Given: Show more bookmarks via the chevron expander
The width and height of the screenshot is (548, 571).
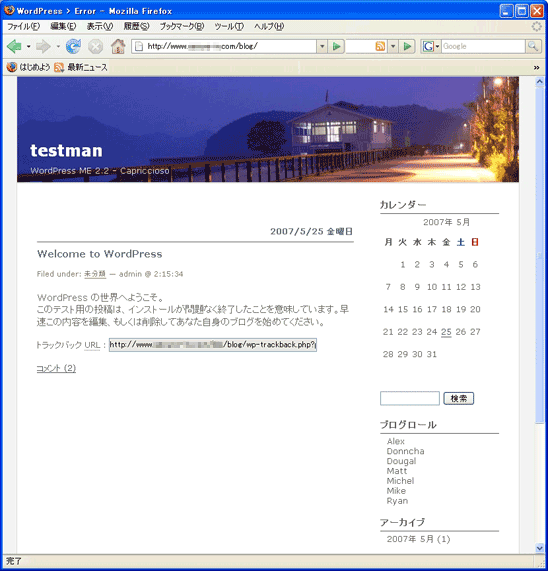Looking at the screenshot, I should 536,67.
